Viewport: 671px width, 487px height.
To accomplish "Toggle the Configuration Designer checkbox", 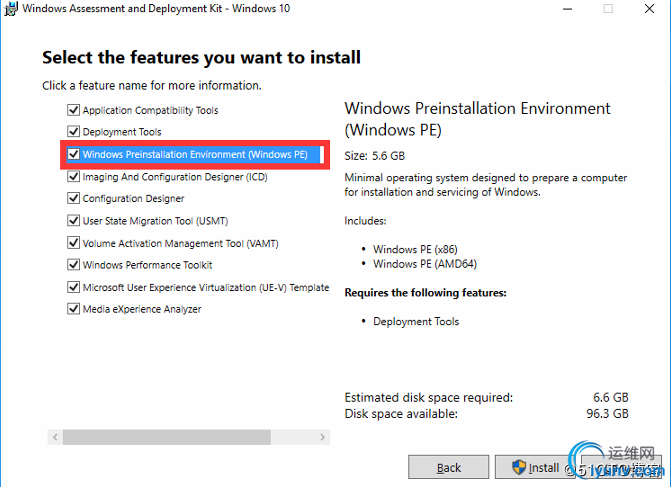I will tap(73, 199).
